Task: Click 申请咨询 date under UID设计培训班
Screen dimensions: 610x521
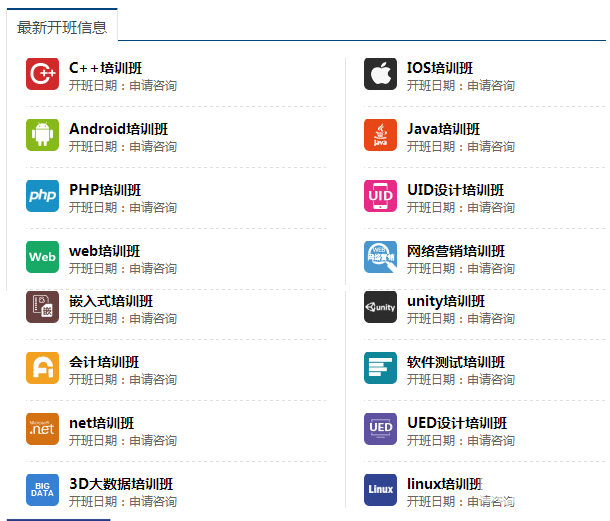Action: [491, 207]
